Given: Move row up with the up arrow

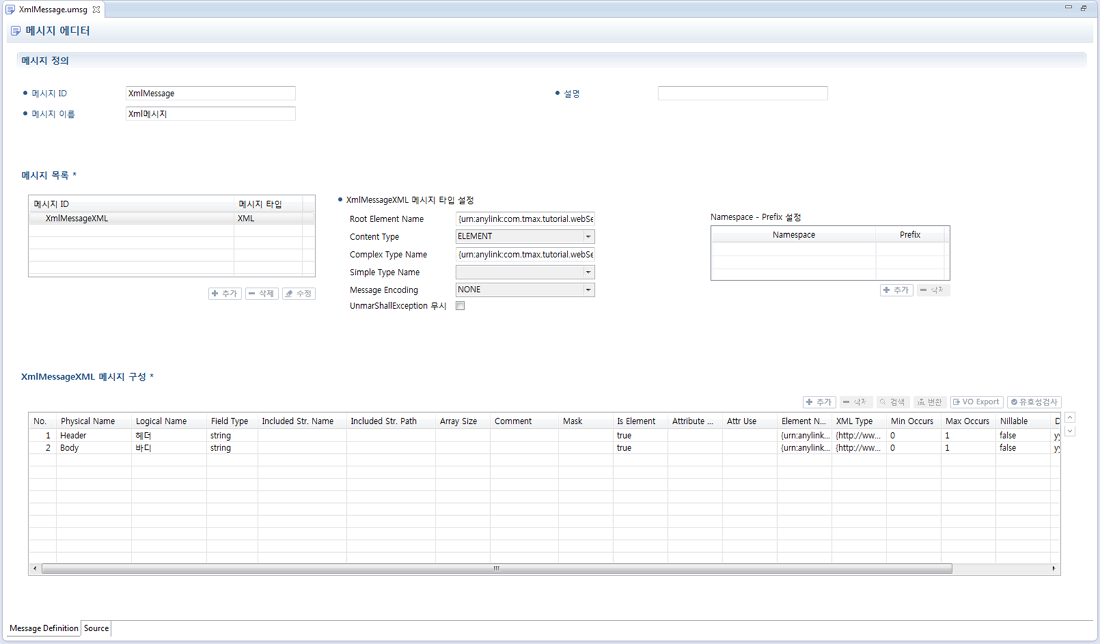Looking at the screenshot, I should [1070, 418].
